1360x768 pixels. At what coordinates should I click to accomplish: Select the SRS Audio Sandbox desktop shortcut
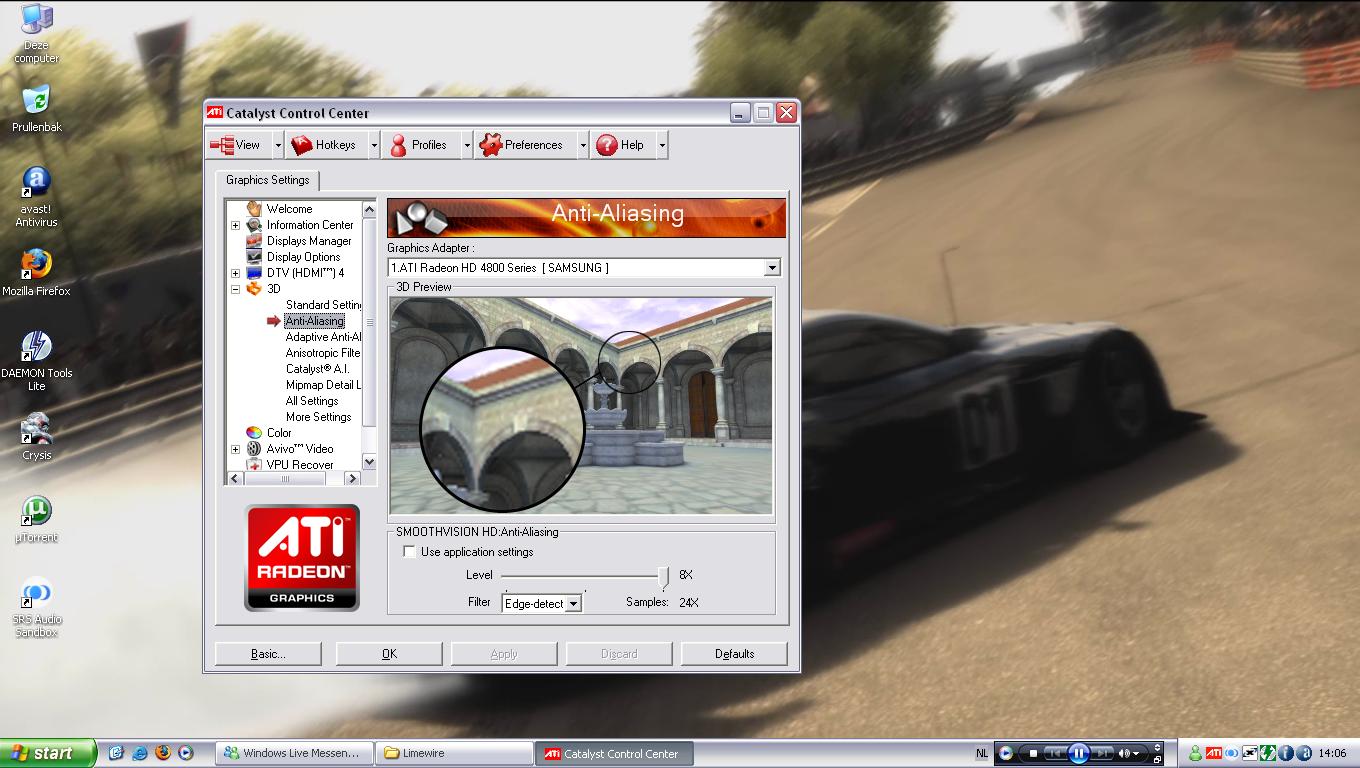pyautogui.click(x=36, y=609)
